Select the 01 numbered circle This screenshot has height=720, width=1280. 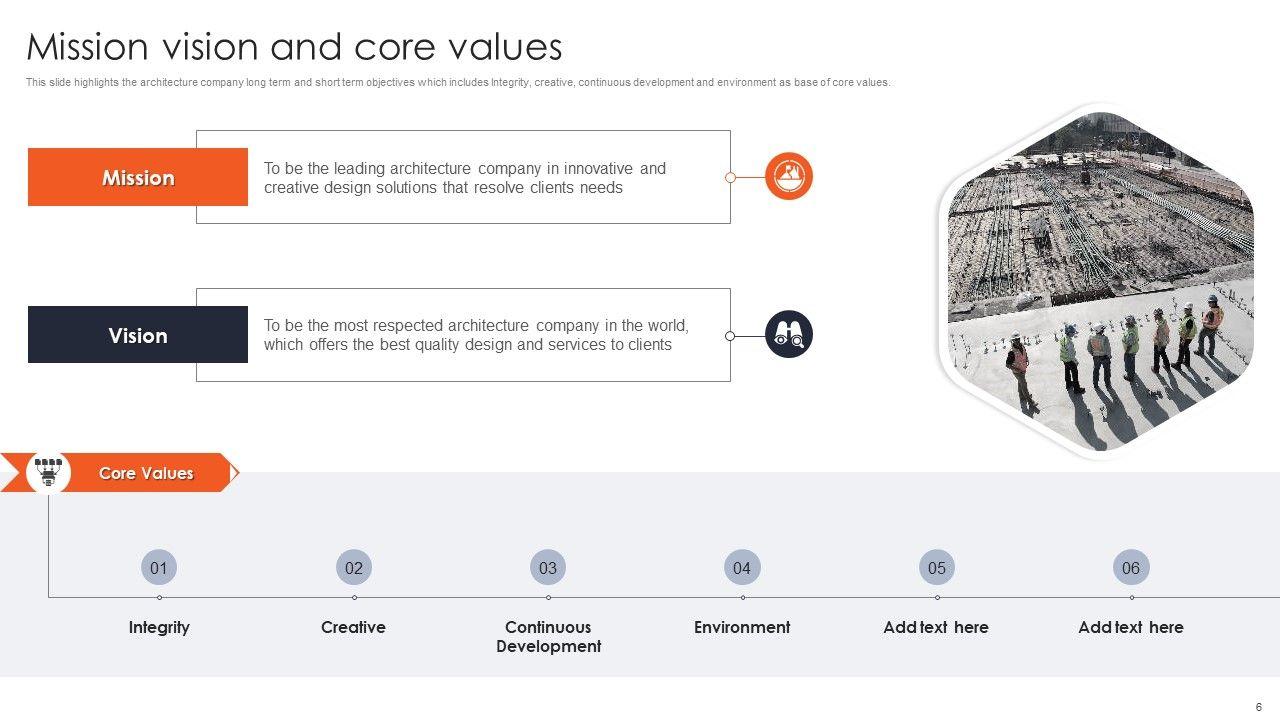(159, 568)
